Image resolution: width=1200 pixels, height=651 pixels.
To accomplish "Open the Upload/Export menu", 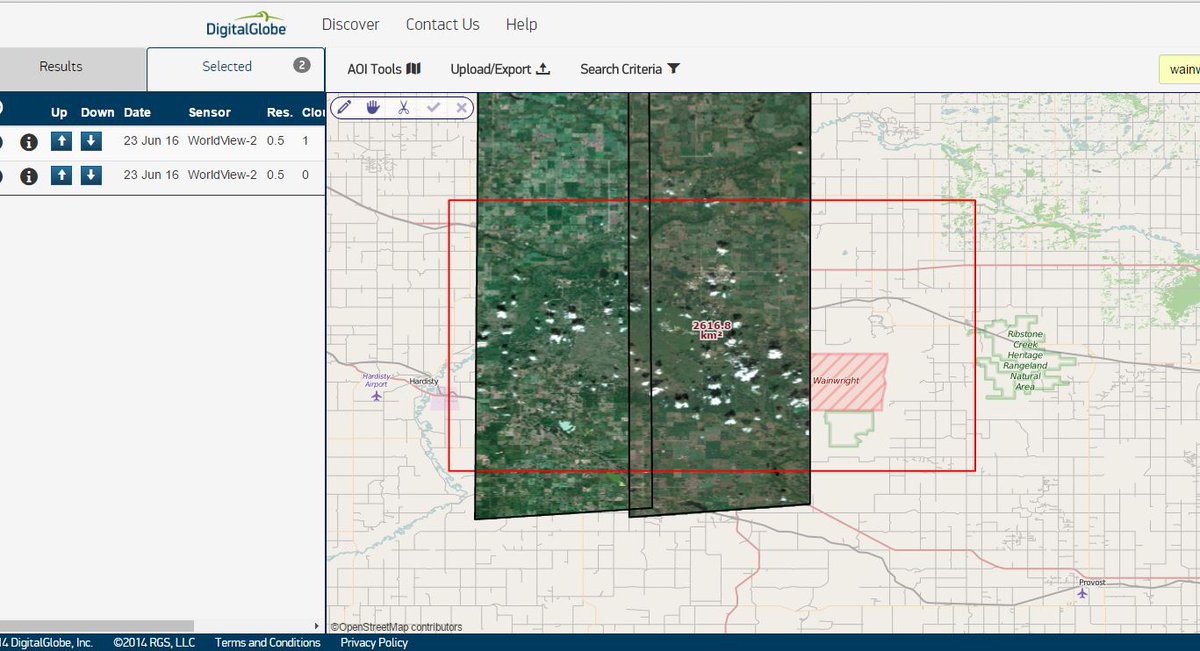I will pyautogui.click(x=500, y=69).
